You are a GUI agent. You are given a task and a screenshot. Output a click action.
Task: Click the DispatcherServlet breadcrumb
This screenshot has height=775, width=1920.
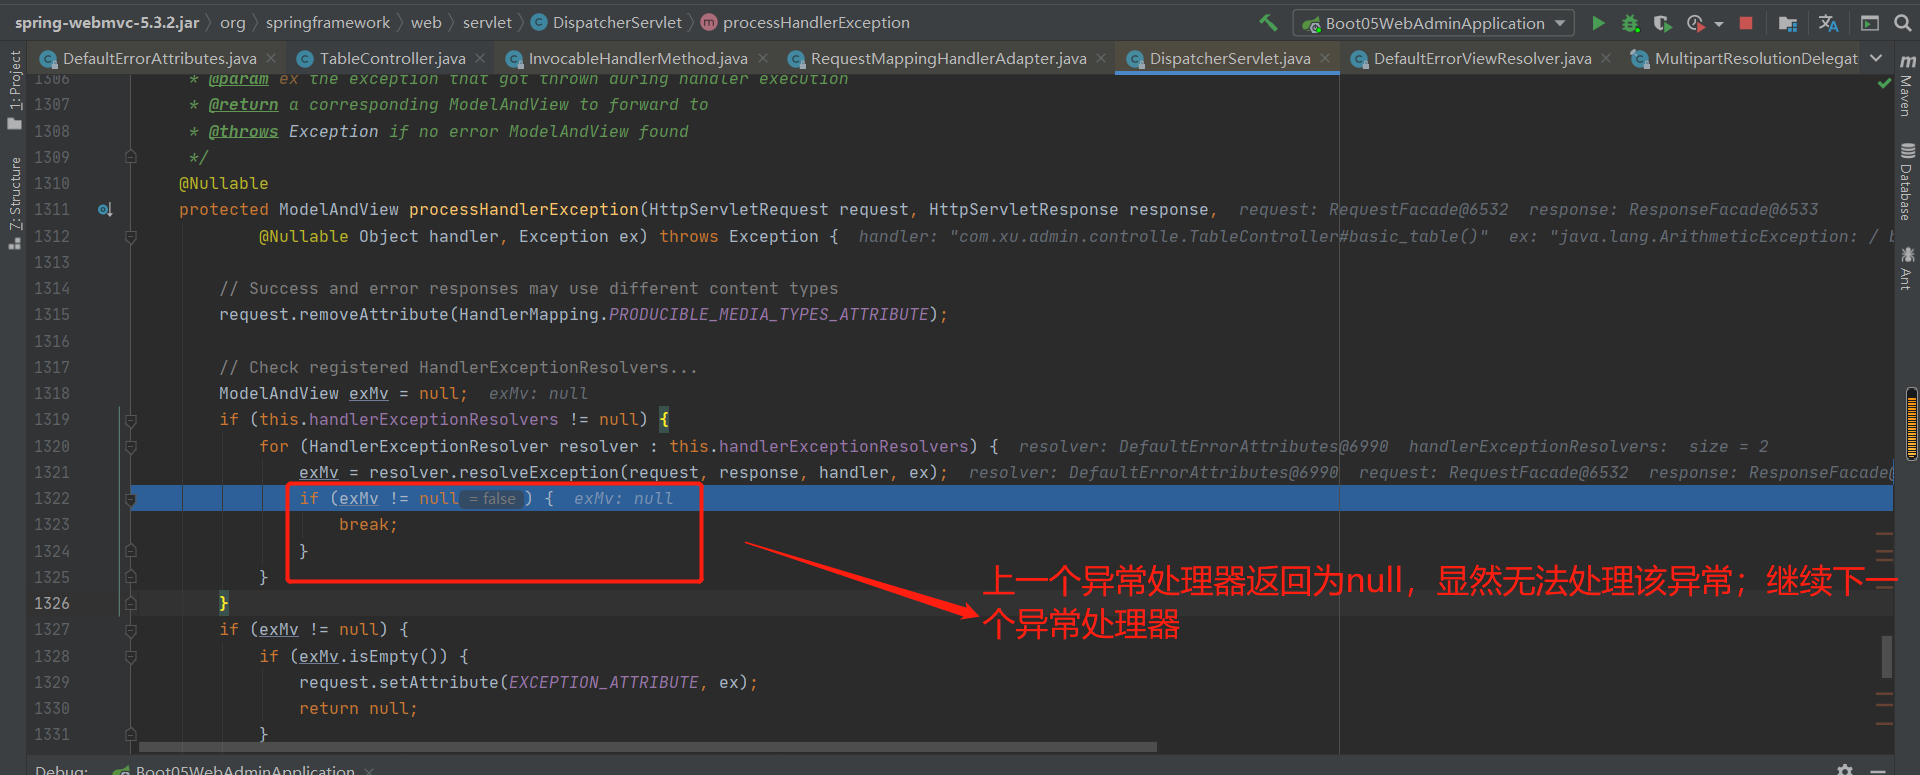click(x=606, y=22)
